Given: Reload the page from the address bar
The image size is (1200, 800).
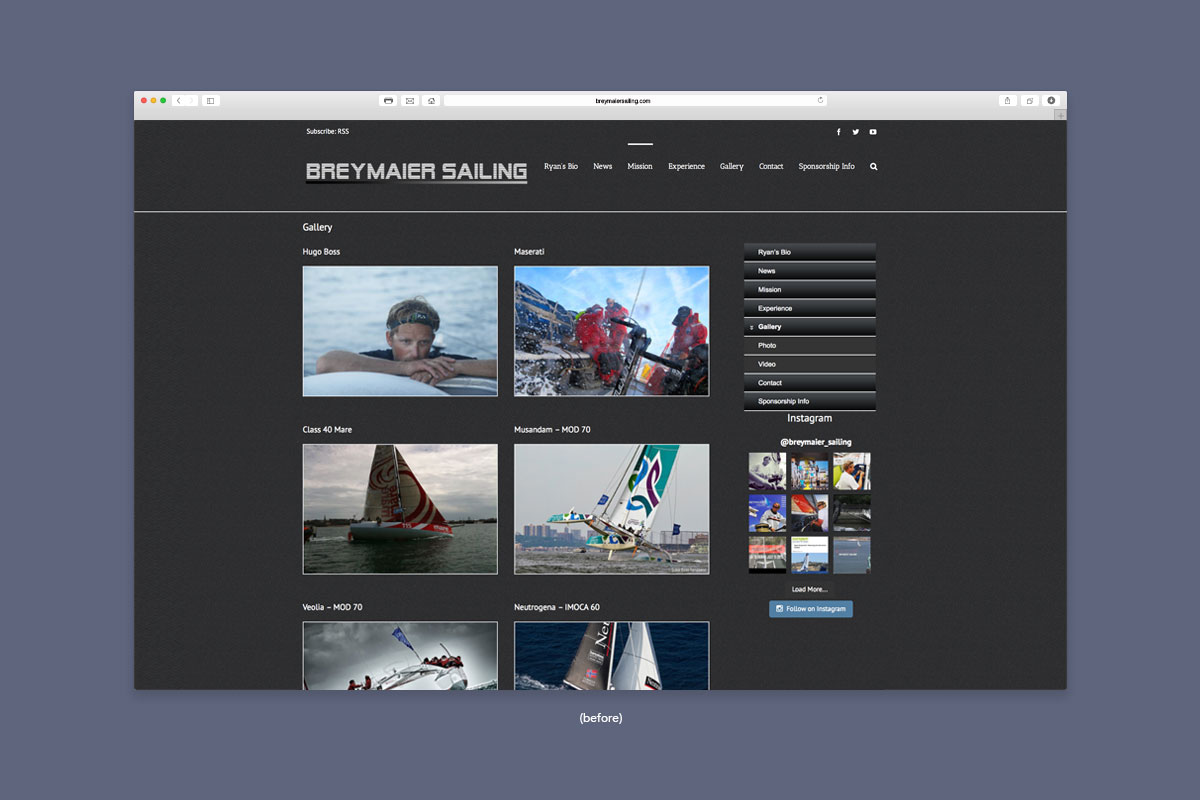Looking at the screenshot, I should 820,100.
